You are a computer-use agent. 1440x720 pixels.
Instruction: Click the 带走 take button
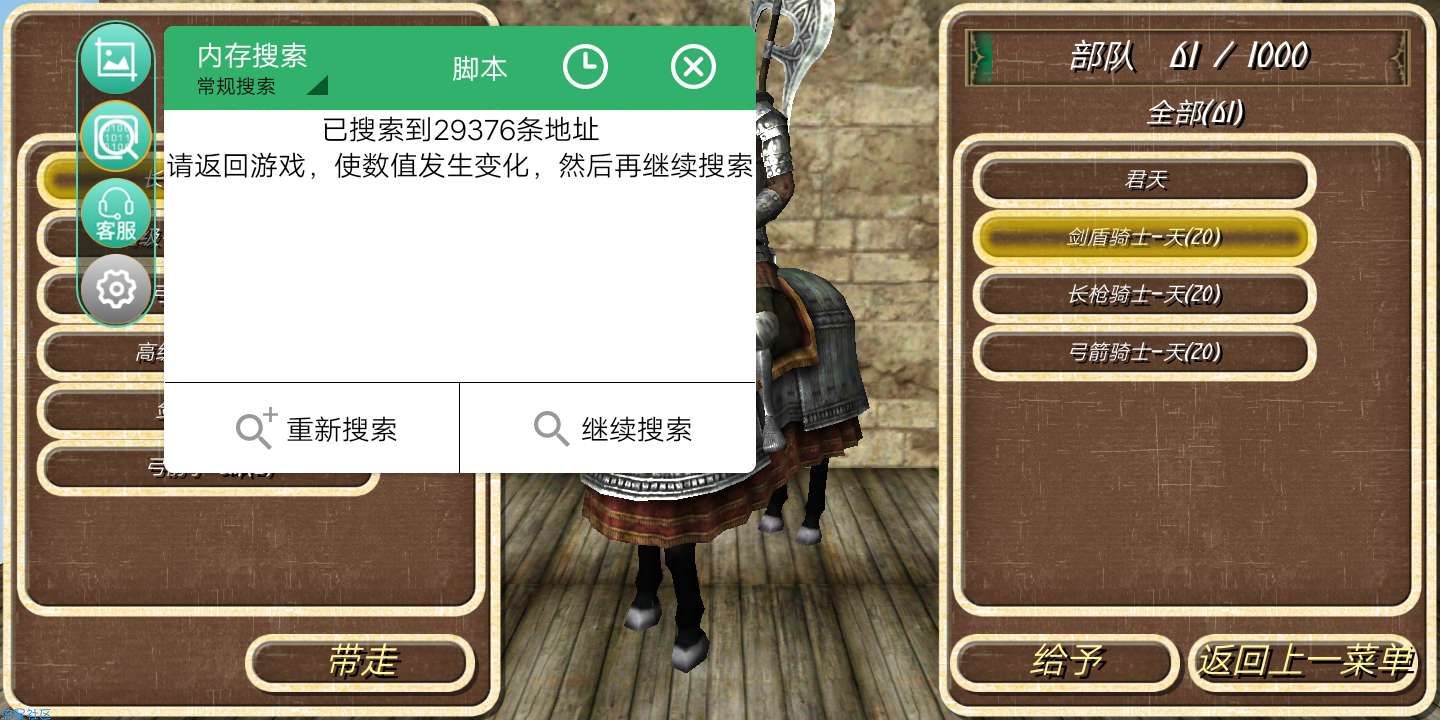(361, 662)
